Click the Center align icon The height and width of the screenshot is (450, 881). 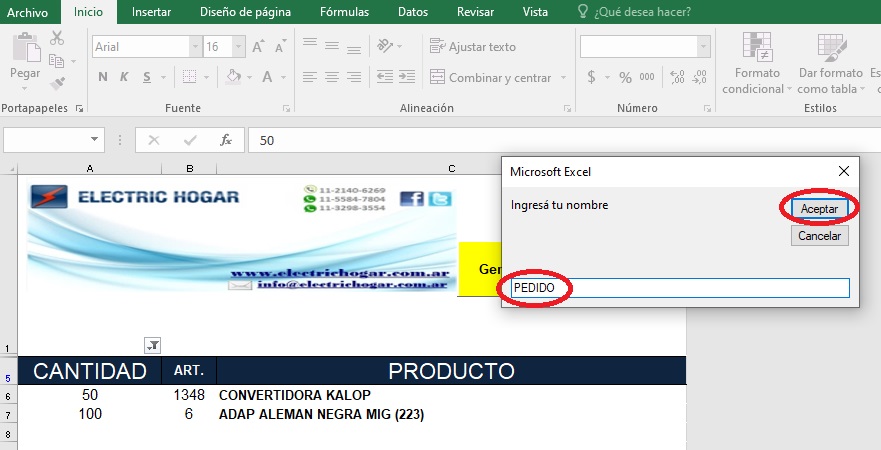click(x=331, y=77)
